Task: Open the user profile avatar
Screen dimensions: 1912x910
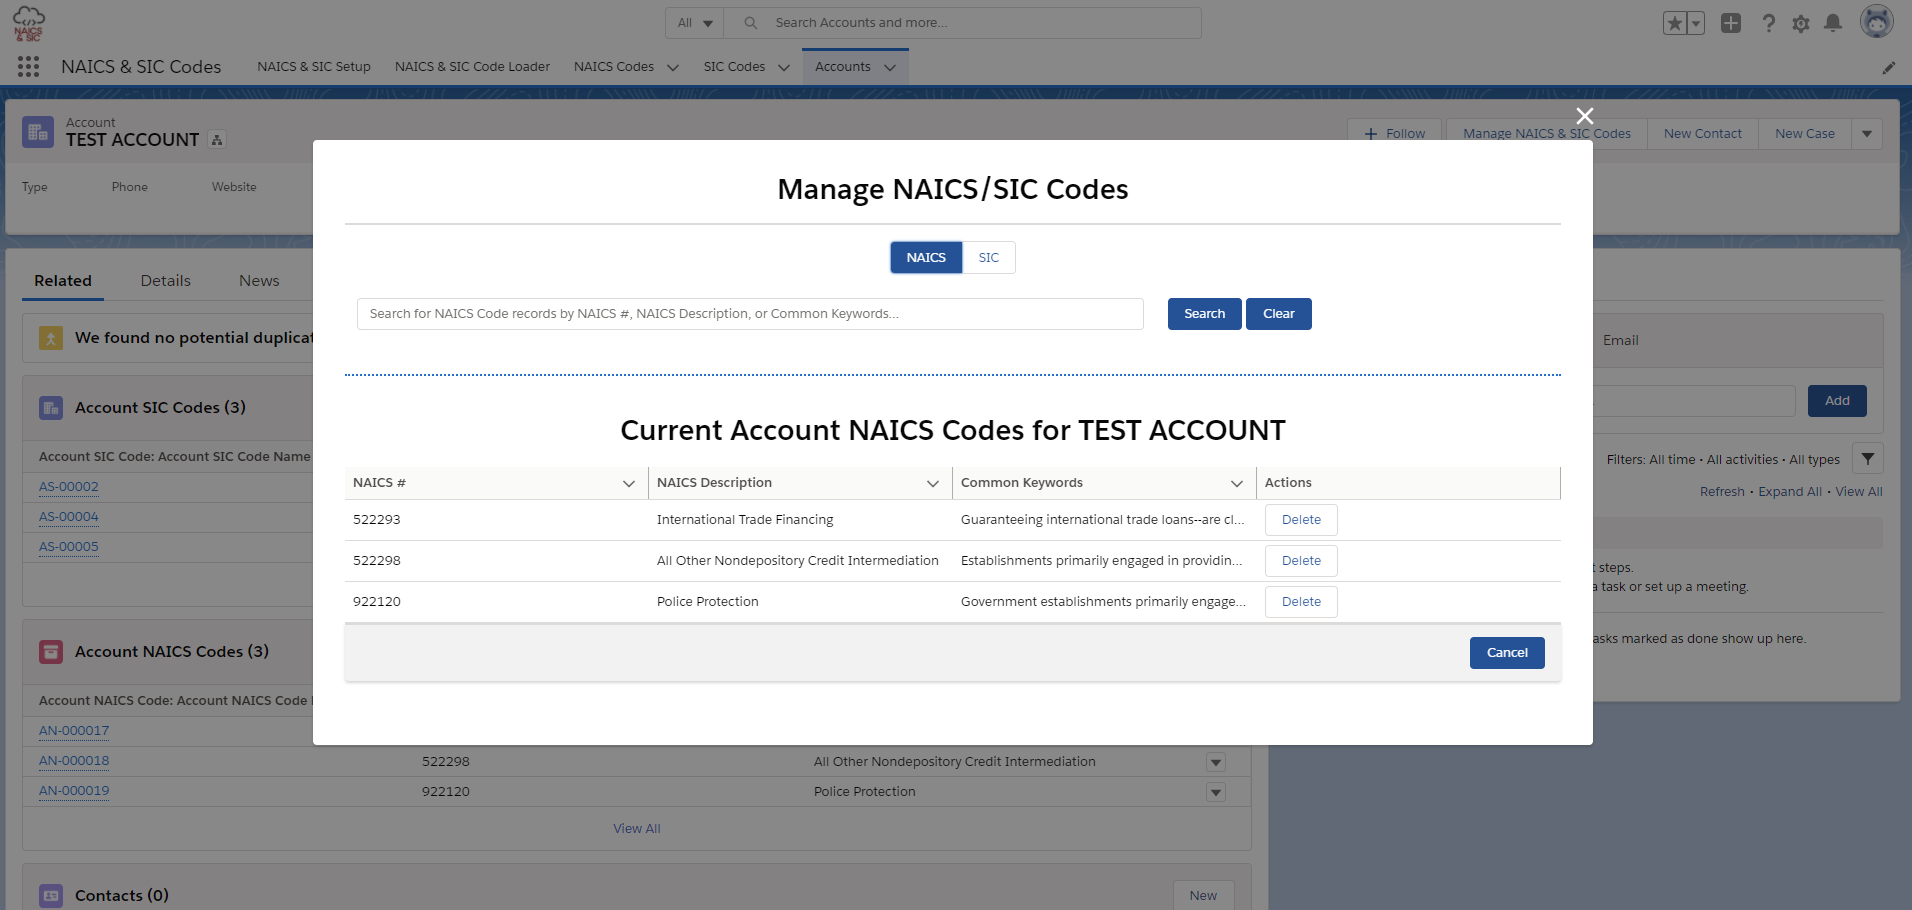Action: [1876, 22]
